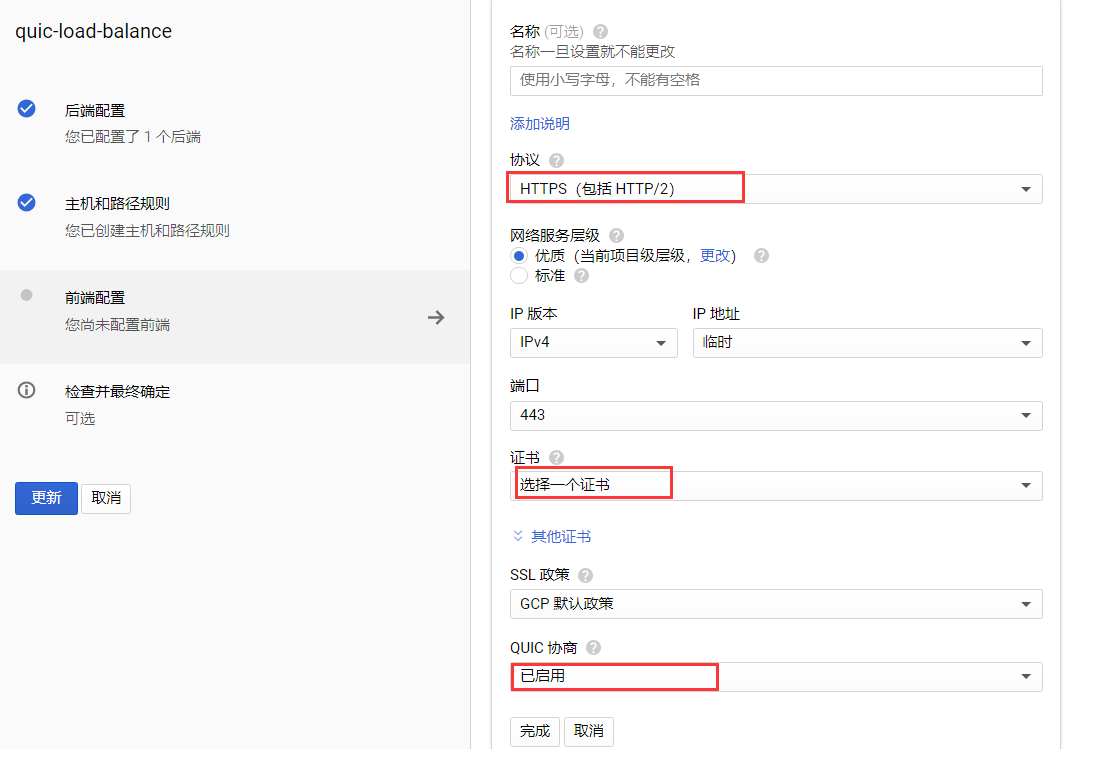Click arrow icon on 前端配置 row

436,317
